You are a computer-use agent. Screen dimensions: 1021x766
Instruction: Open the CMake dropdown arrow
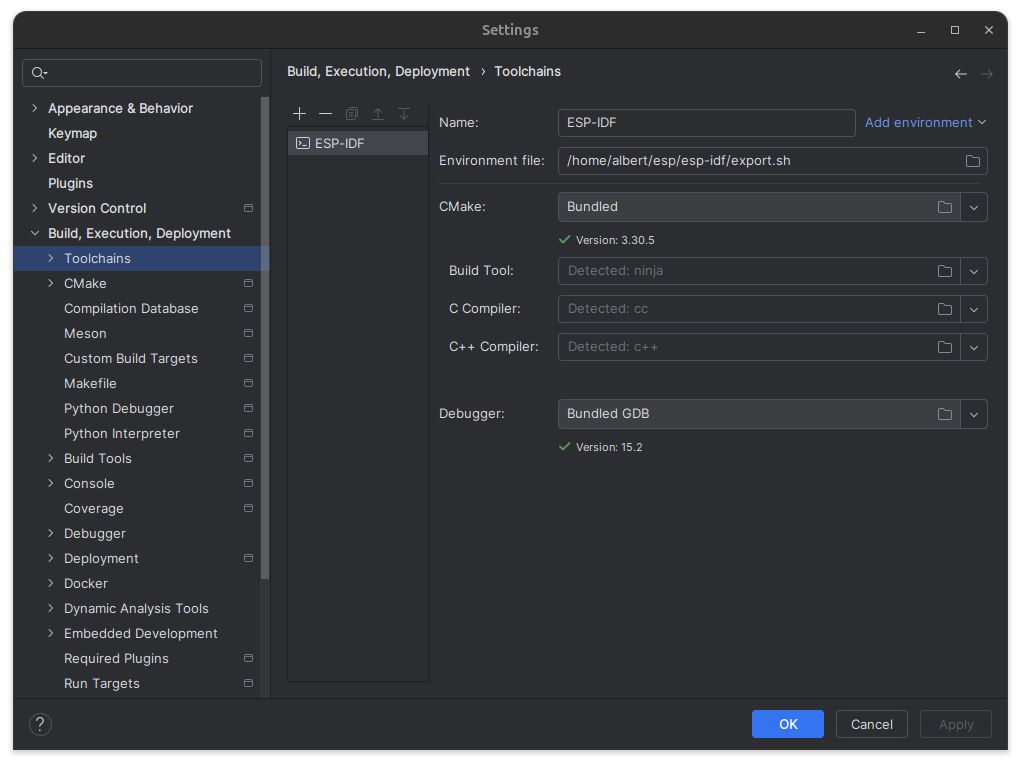(974, 207)
